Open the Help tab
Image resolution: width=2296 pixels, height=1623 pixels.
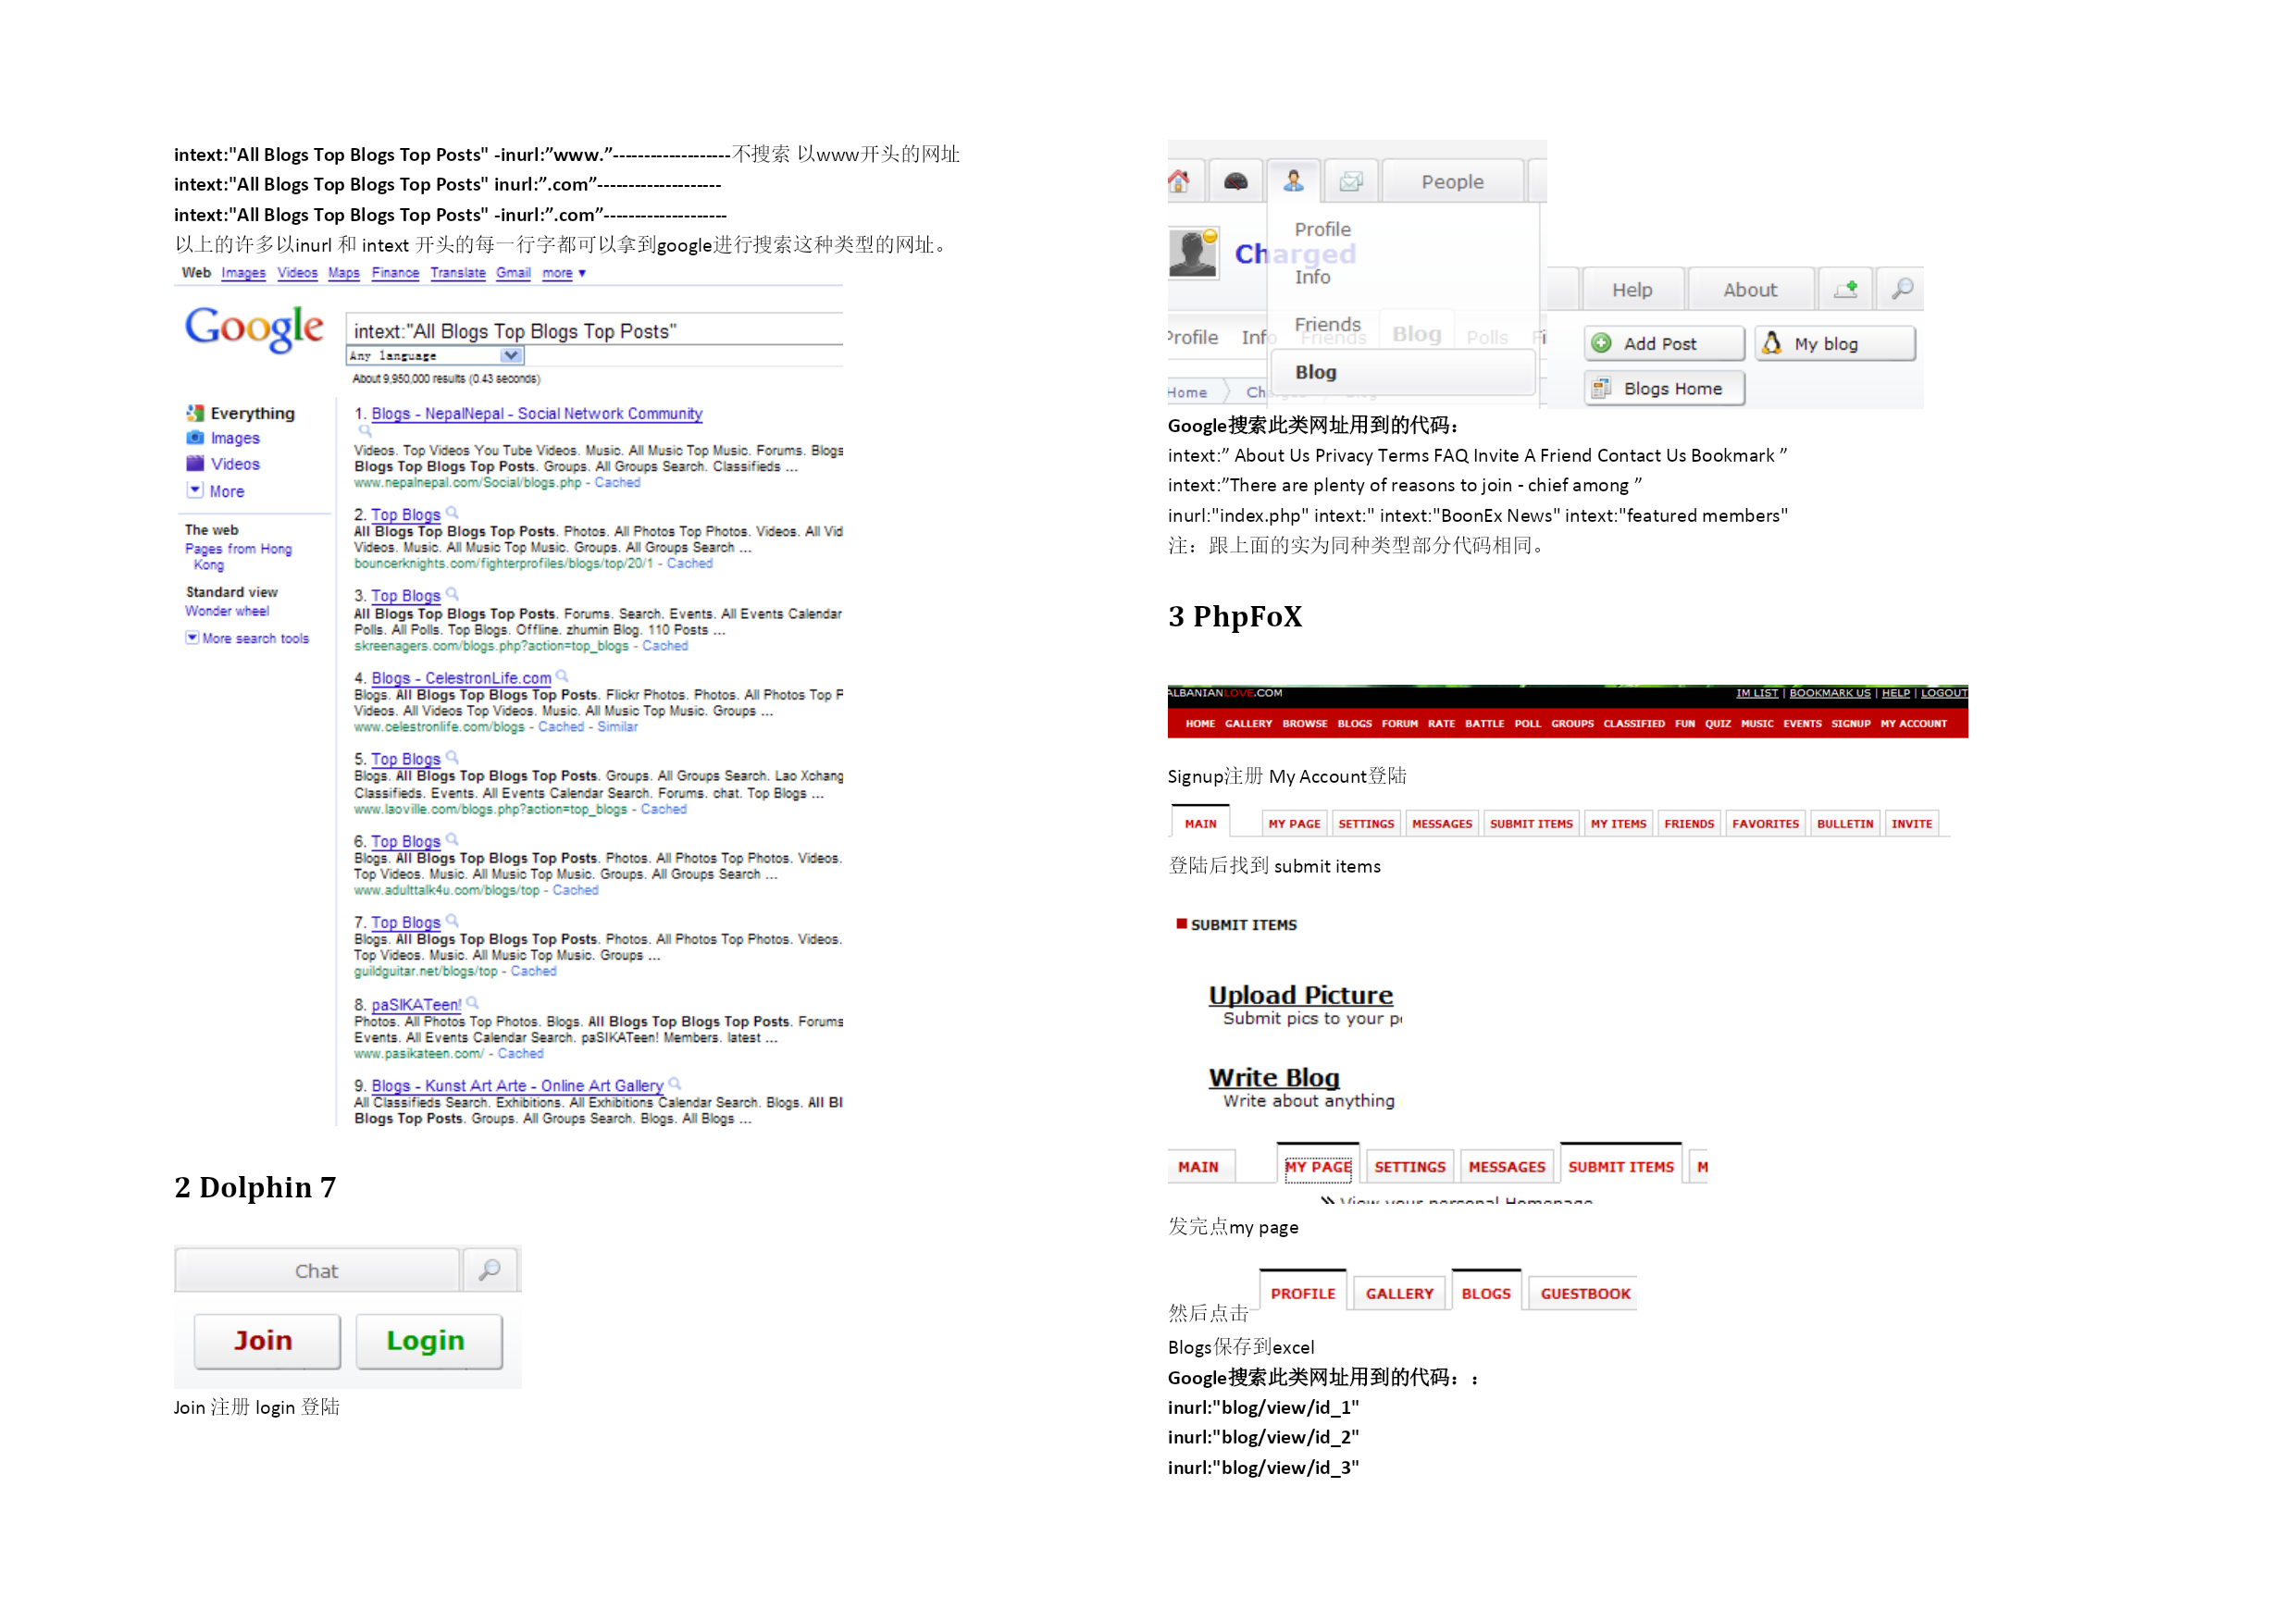pyautogui.click(x=1632, y=289)
